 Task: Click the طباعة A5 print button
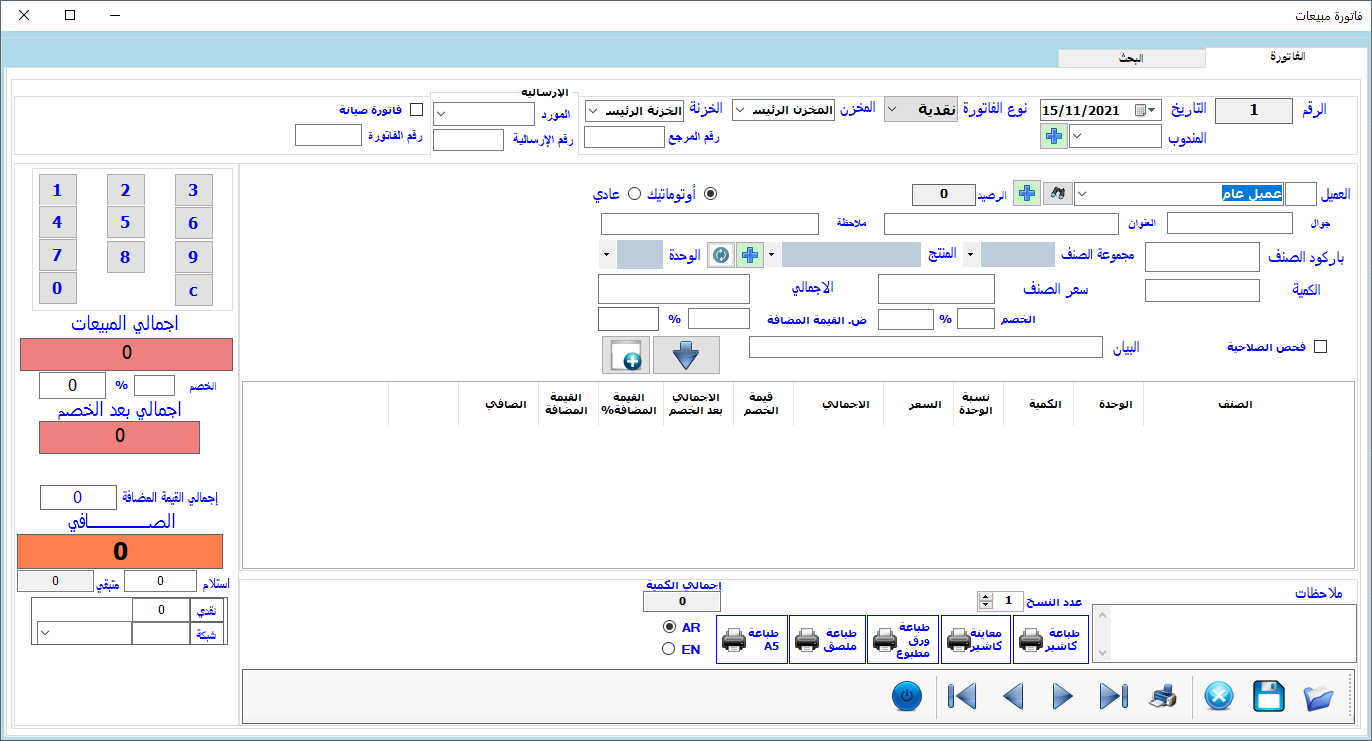click(x=751, y=640)
